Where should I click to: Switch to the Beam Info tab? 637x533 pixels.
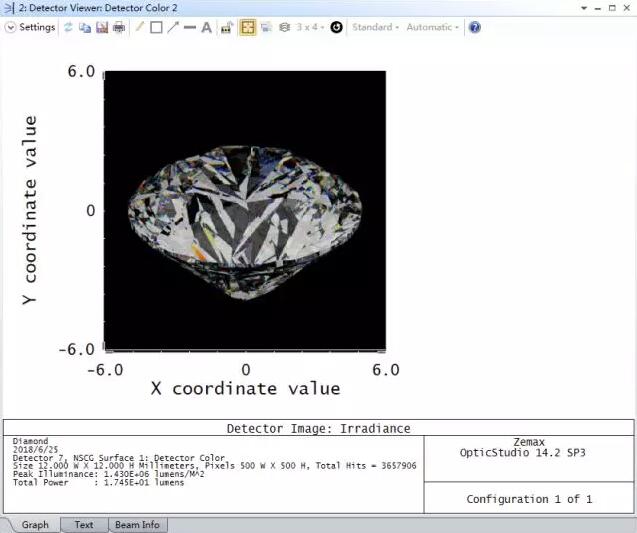(138, 524)
